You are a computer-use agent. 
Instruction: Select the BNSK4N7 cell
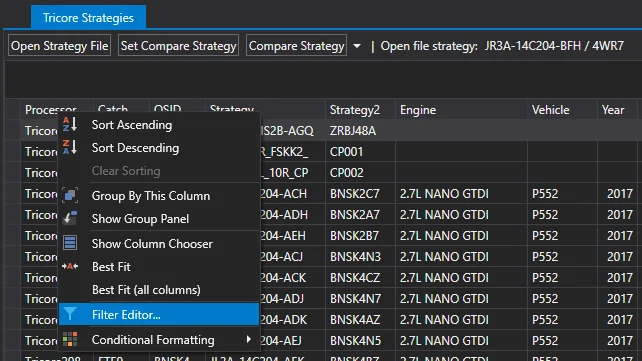coord(360,299)
